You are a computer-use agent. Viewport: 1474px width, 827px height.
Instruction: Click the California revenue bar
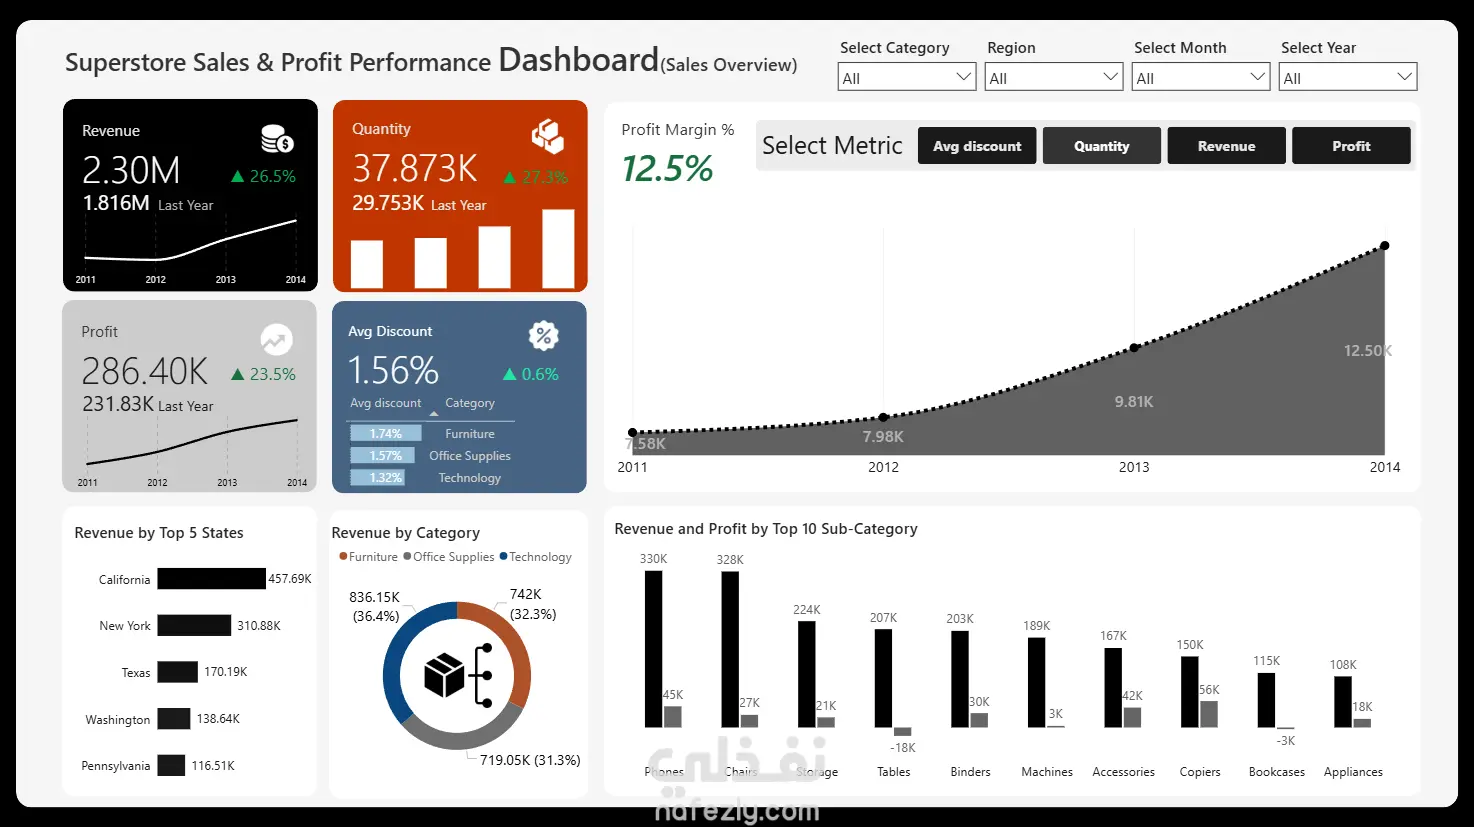(212, 579)
